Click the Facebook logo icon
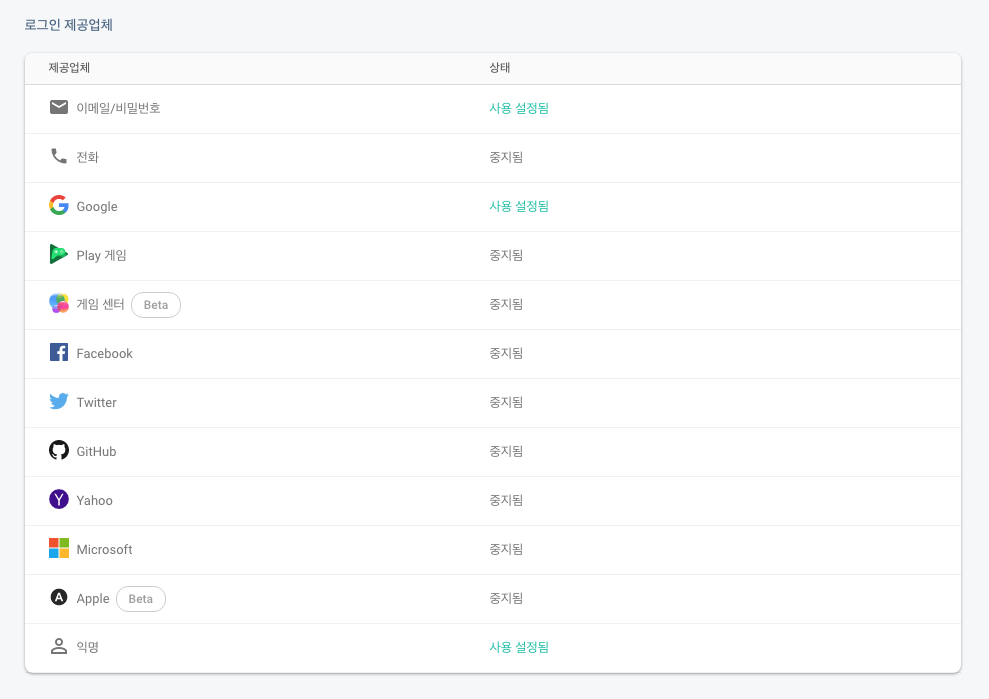This screenshot has width=989, height=699. pos(59,352)
